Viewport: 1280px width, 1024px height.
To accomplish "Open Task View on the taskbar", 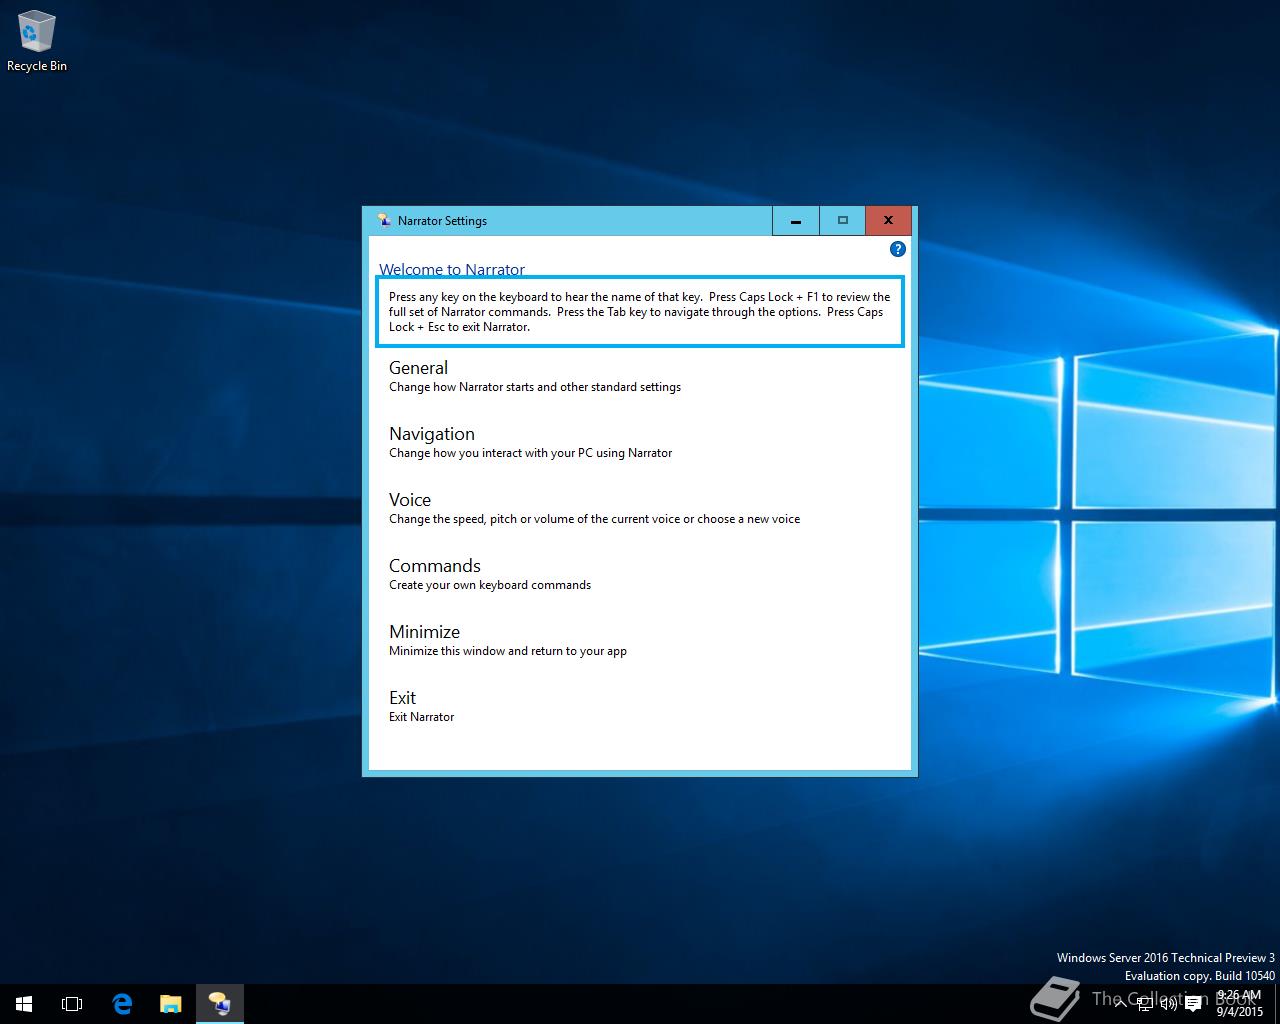I will tap(72, 1004).
